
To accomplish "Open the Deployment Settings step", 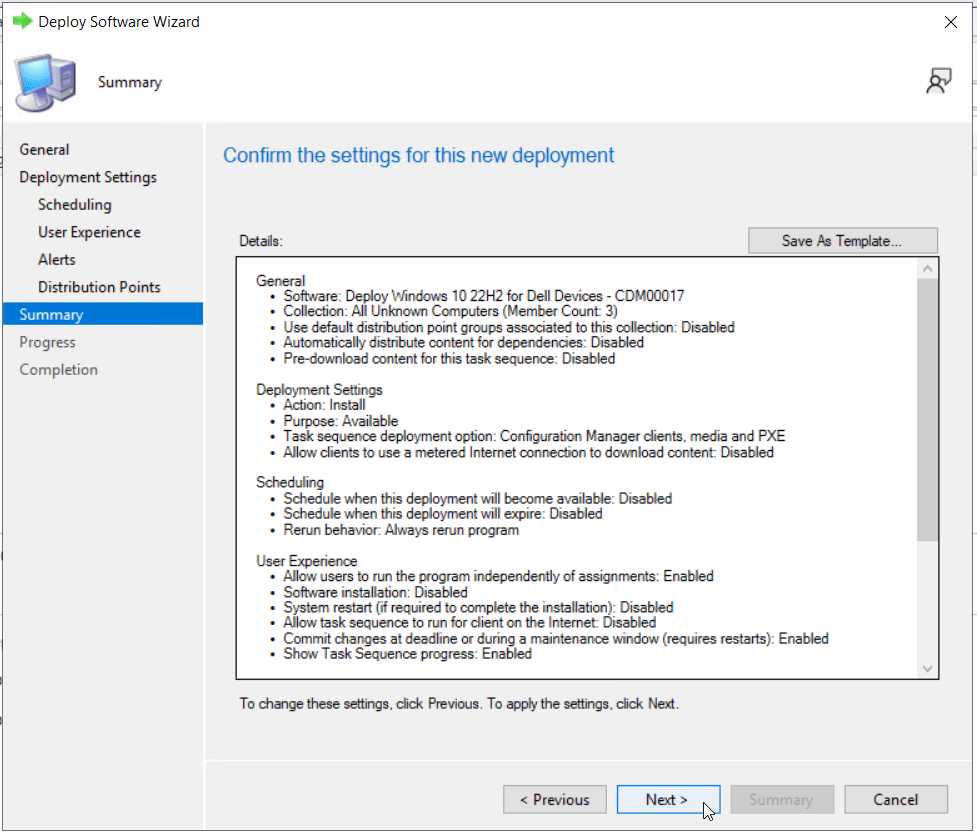I will pyautogui.click(x=88, y=177).
